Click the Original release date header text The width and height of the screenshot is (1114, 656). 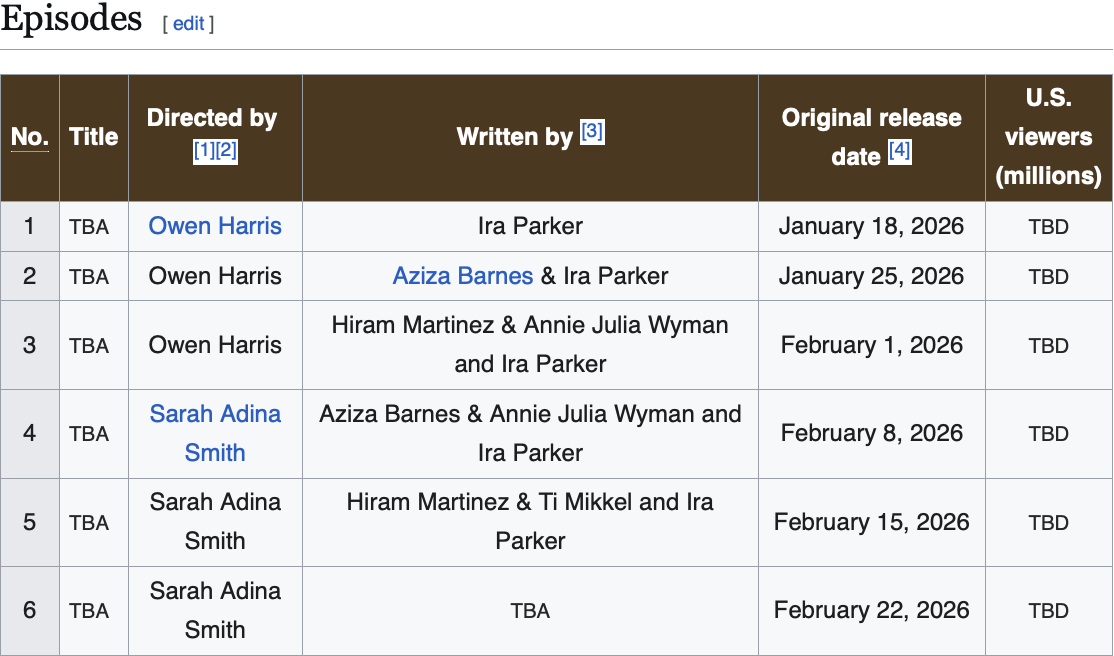[872, 136]
